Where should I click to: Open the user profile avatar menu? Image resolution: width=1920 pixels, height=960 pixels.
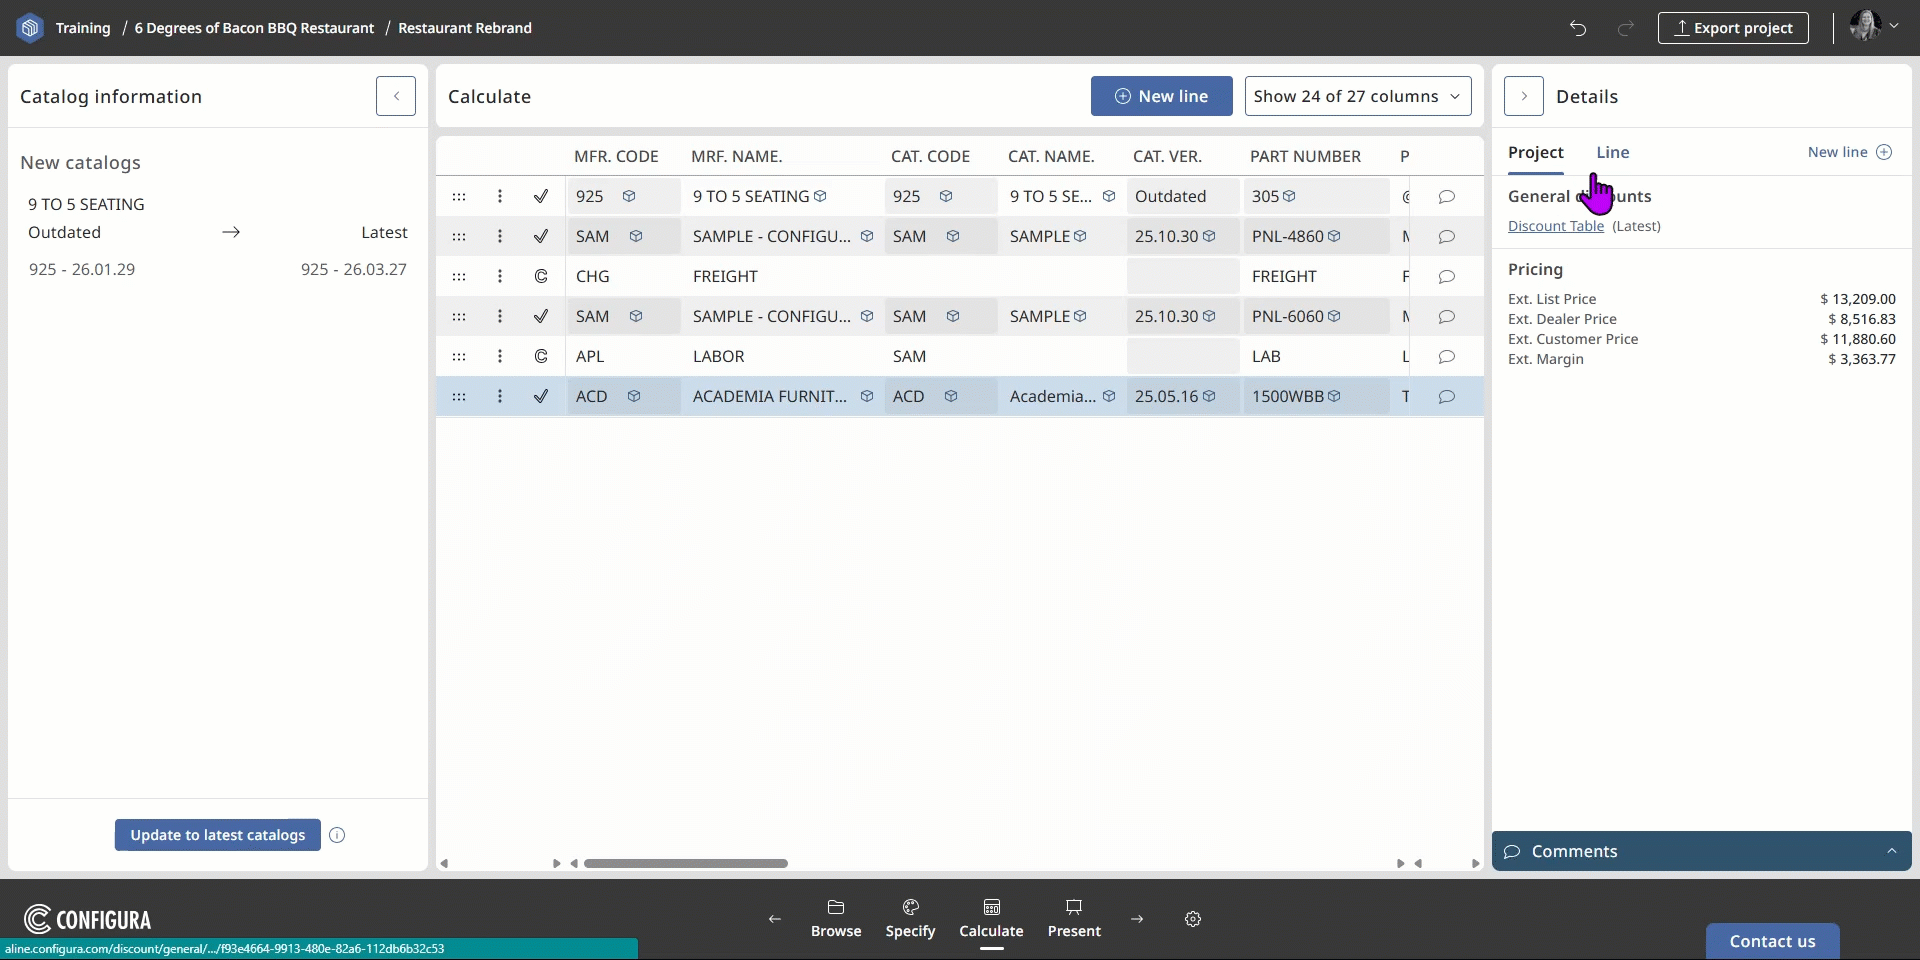click(1874, 26)
